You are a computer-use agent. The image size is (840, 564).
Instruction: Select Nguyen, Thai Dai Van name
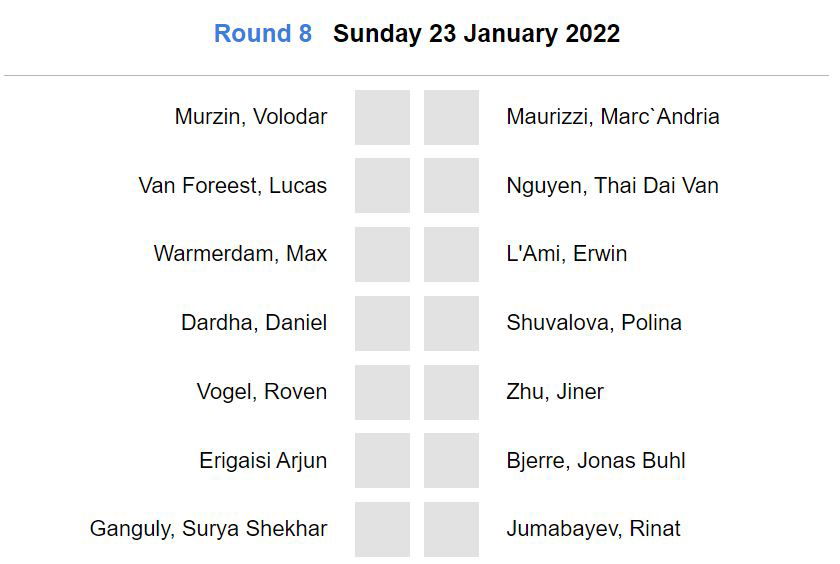[x=613, y=185]
